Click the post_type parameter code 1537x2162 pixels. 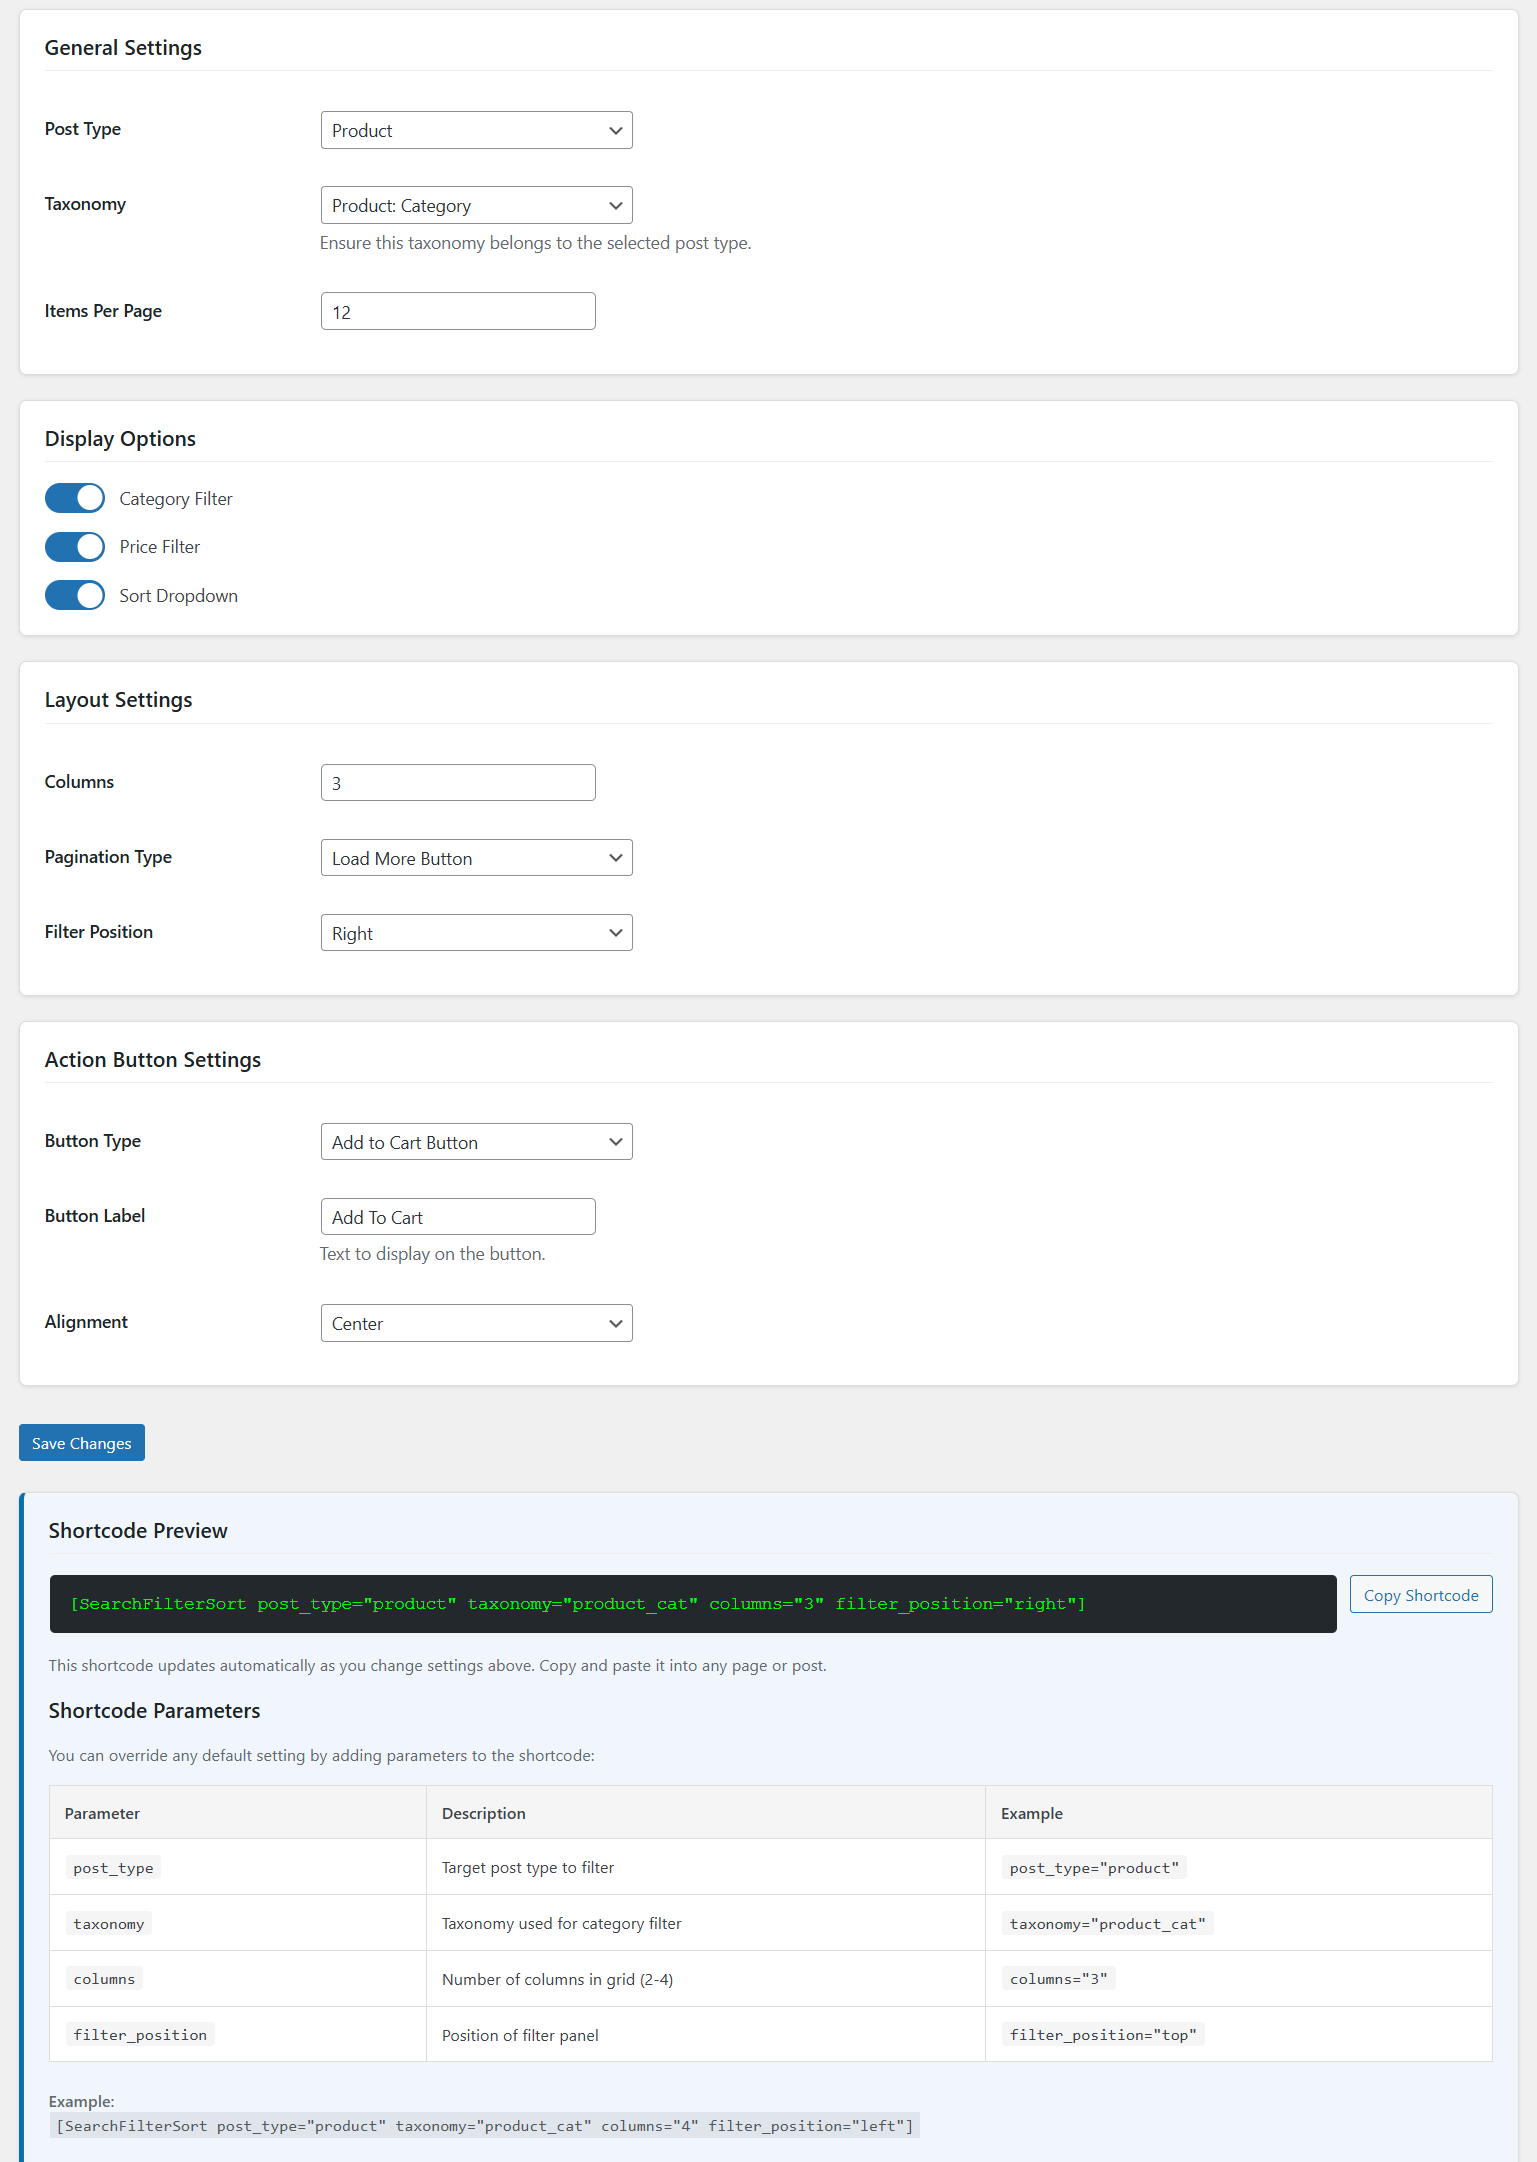[x=113, y=1868]
